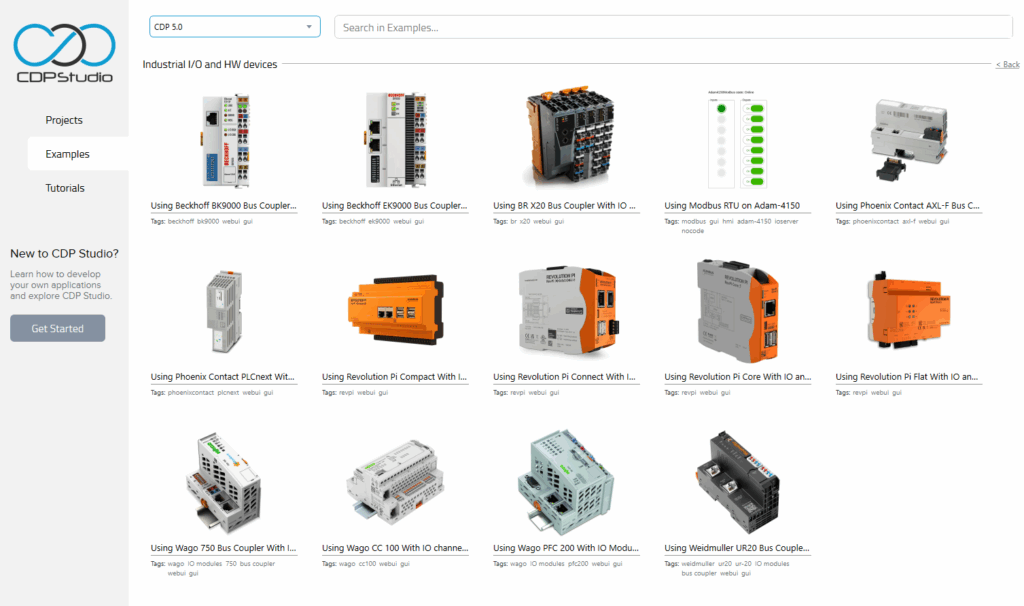Open the 'Using Revolution Pi Connect With I...' title
This screenshot has height=606, width=1024.
tap(564, 377)
